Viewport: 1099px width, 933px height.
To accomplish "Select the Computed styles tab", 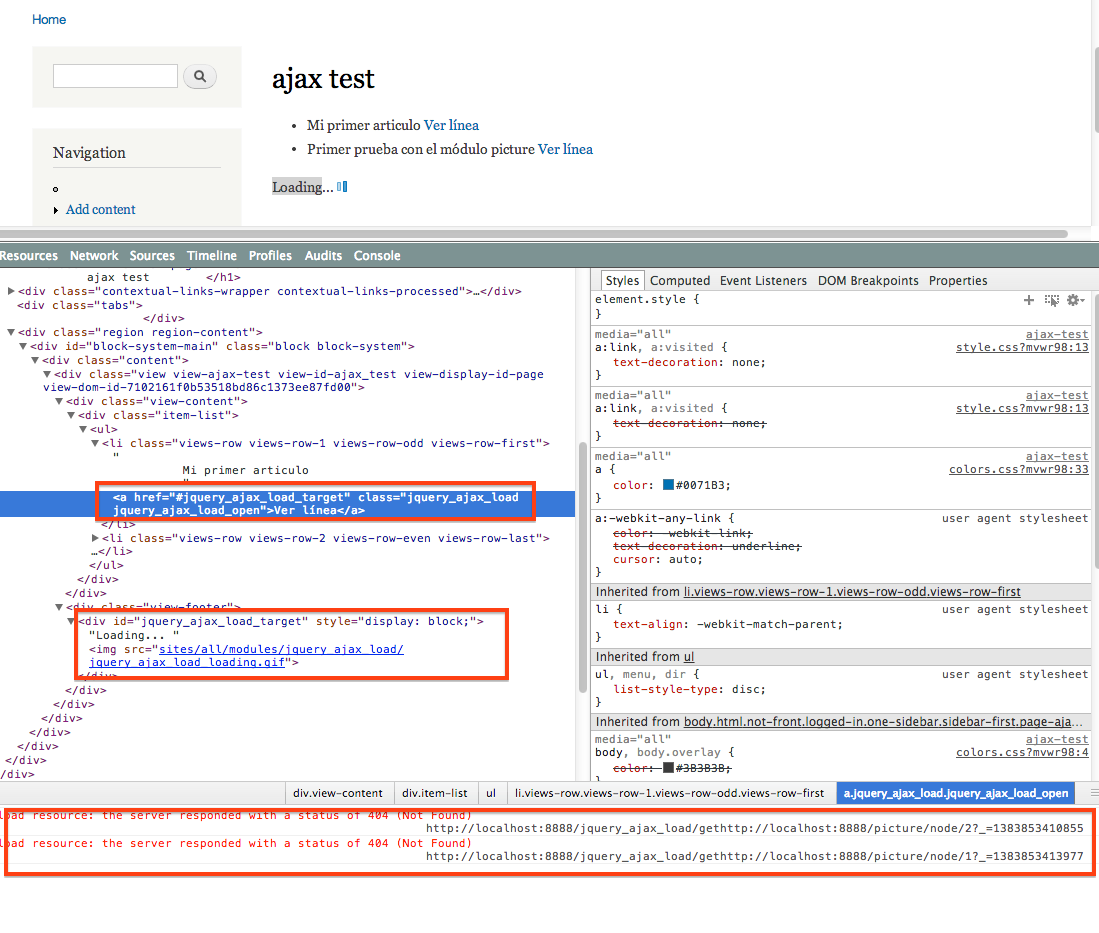I will tap(680, 281).
